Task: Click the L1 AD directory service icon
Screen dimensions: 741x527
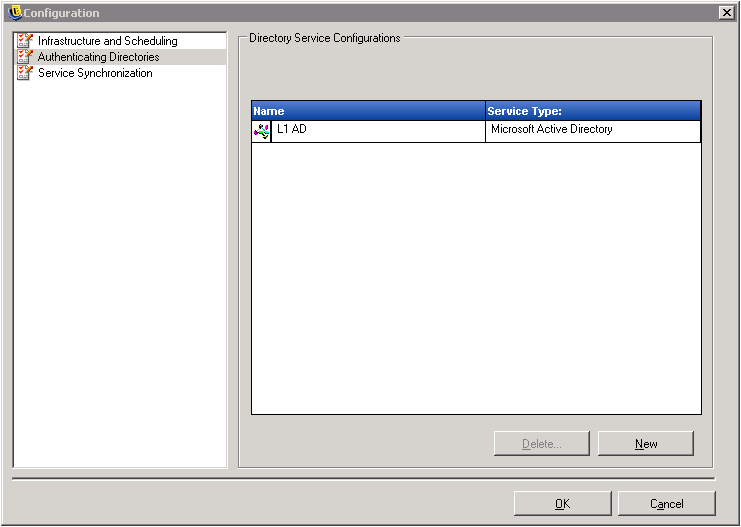Action: (x=261, y=131)
